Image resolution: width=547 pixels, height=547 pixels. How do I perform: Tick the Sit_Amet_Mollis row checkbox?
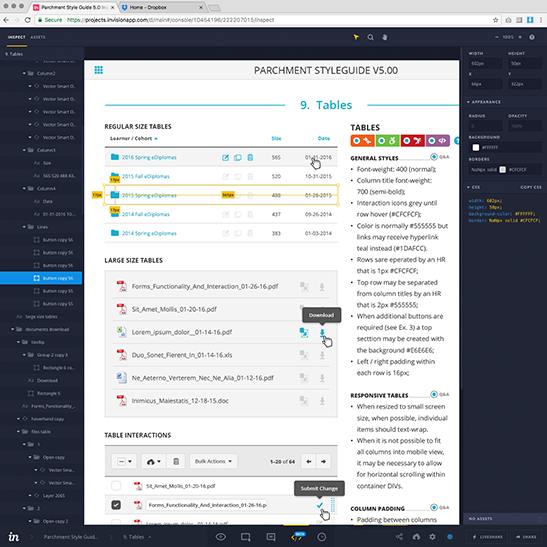pos(116,486)
